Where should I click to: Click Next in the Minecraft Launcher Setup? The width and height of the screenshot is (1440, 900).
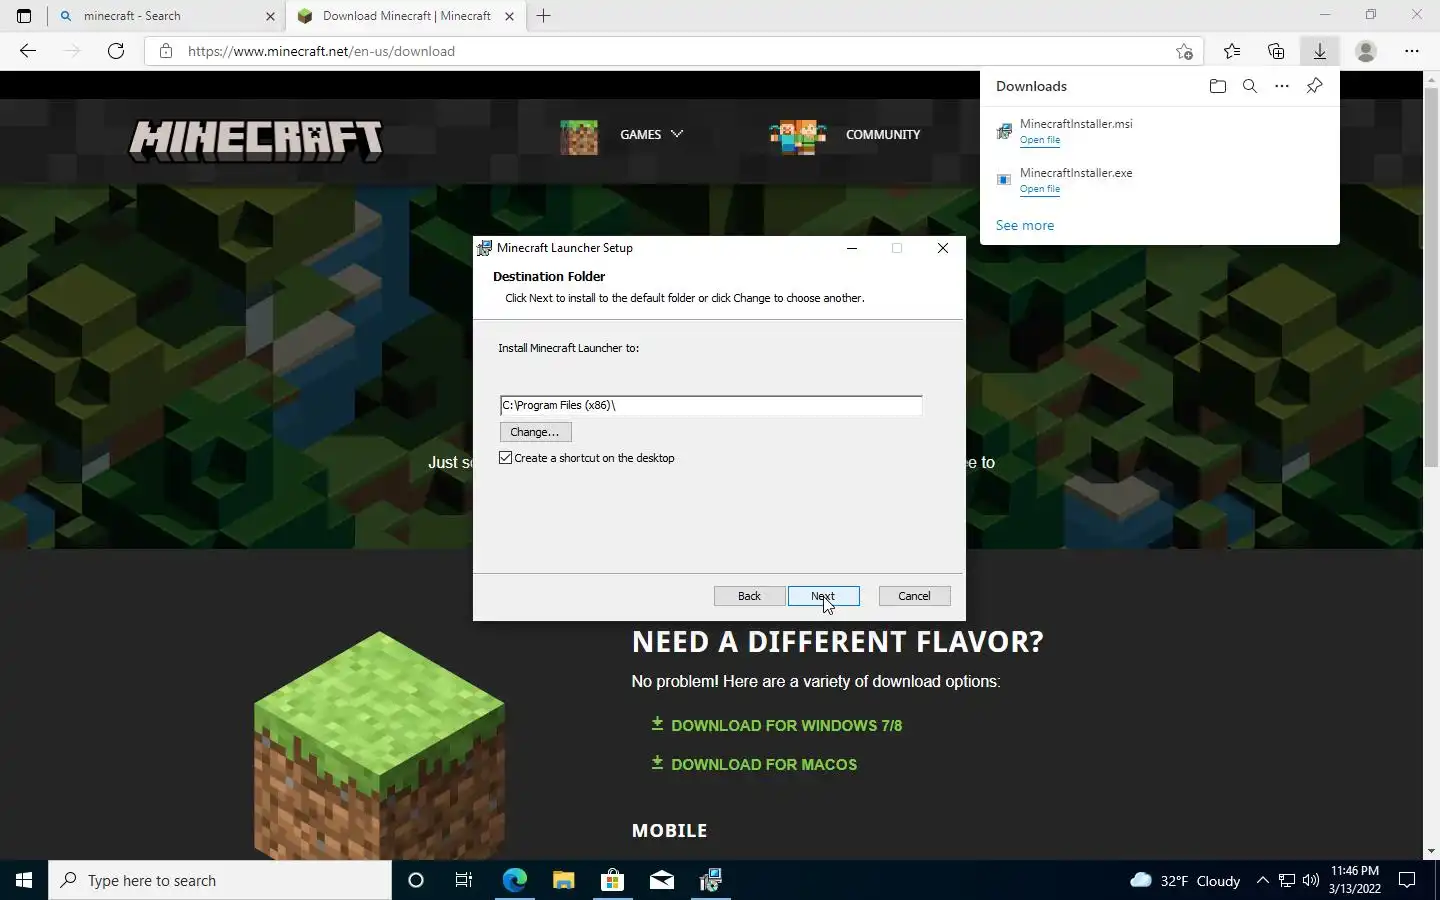(823, 596)
